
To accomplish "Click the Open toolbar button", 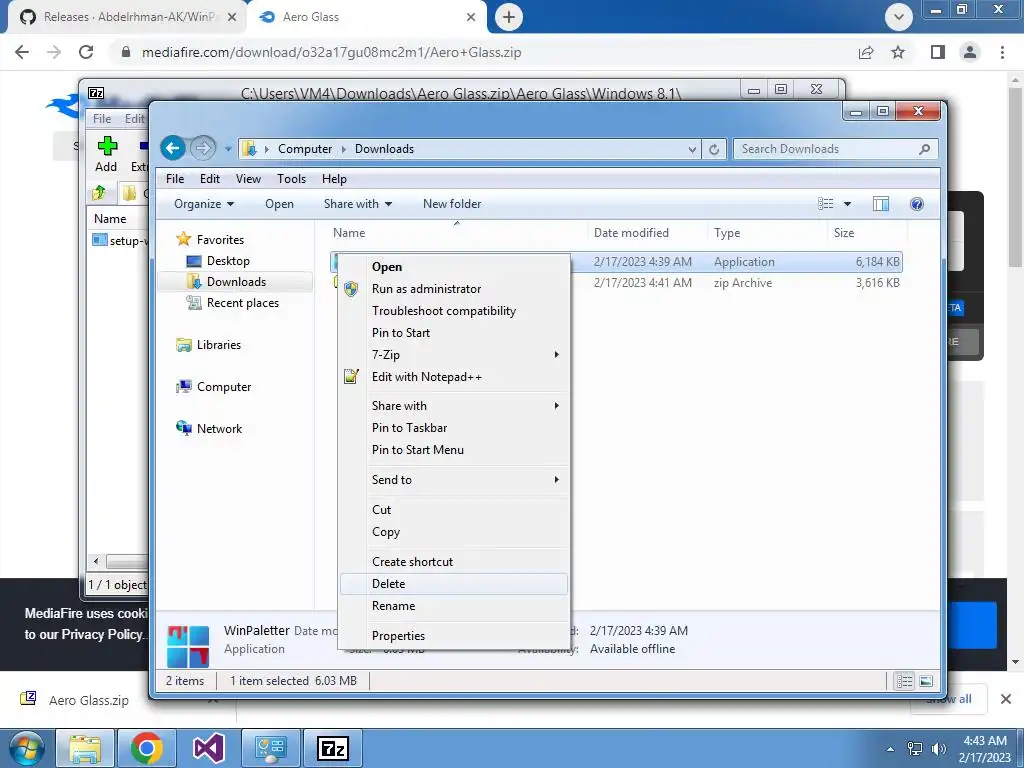I will click(280, 204).
